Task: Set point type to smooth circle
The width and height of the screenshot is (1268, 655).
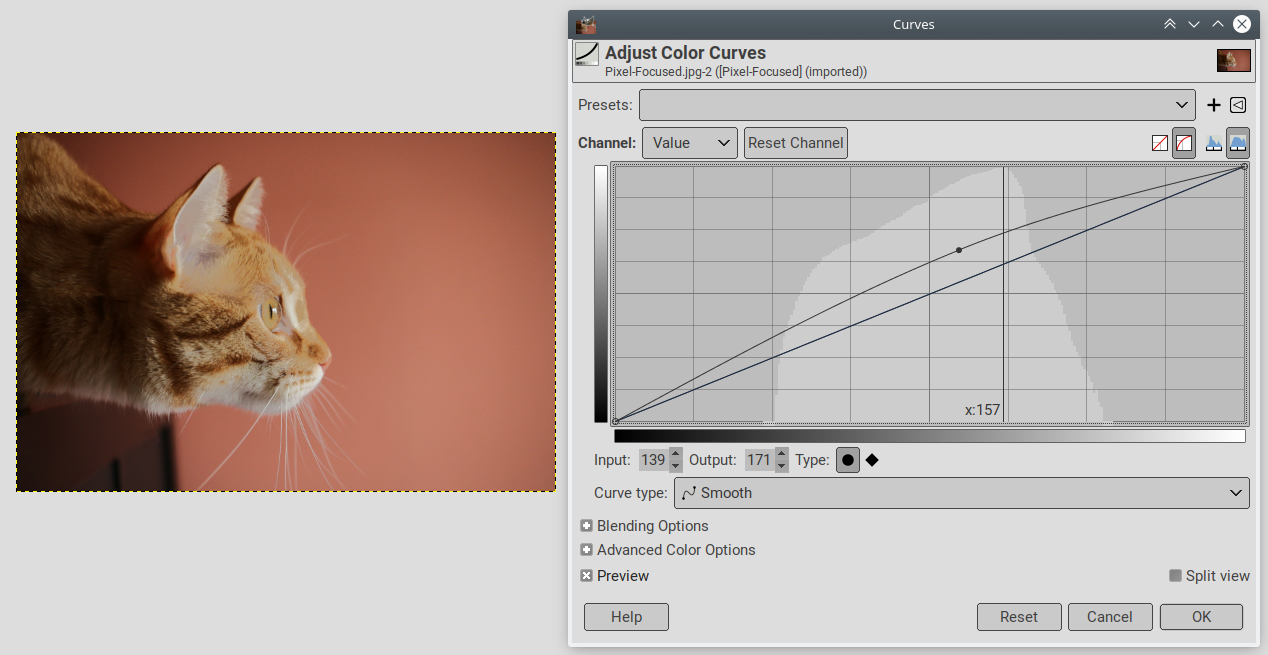Action: [x=848, y=460]
